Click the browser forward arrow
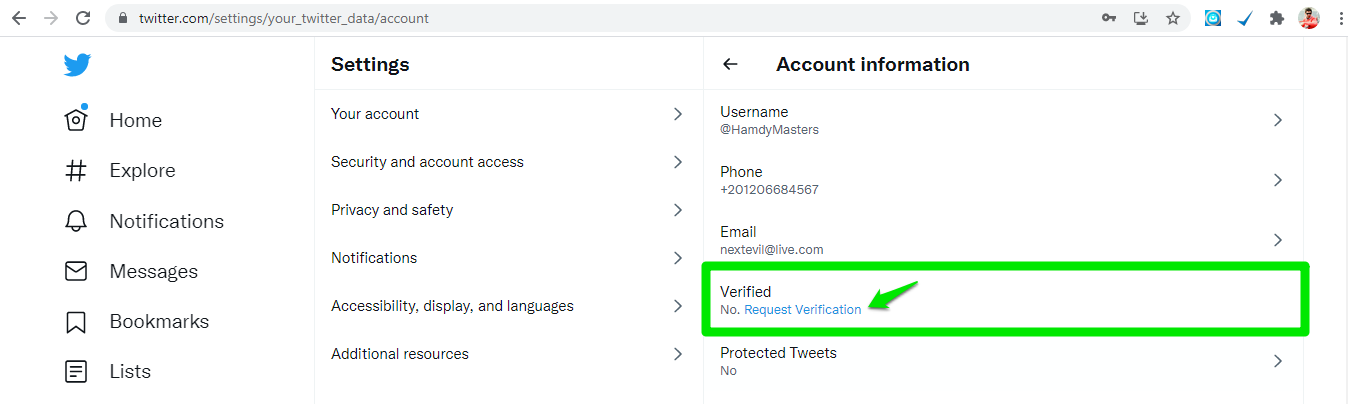This screenshot has height=404, width=1348. click(51, 18)
